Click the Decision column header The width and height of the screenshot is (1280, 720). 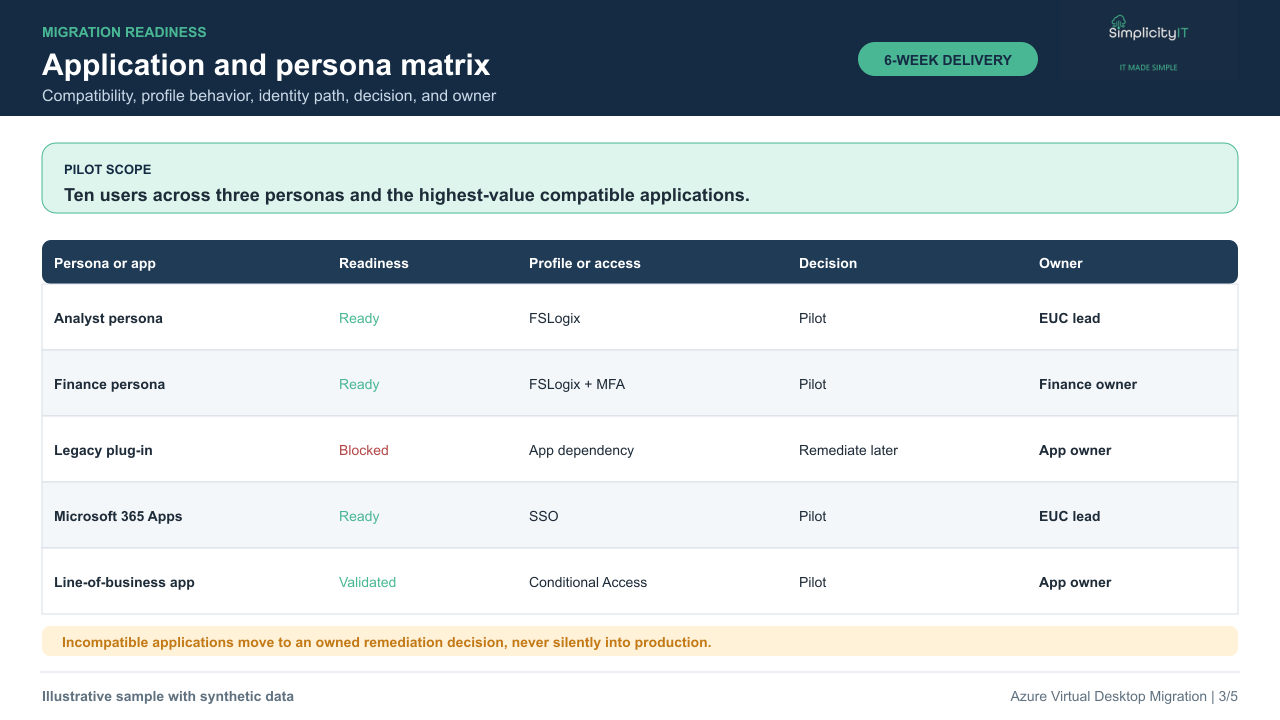click(x=828, y=263)
